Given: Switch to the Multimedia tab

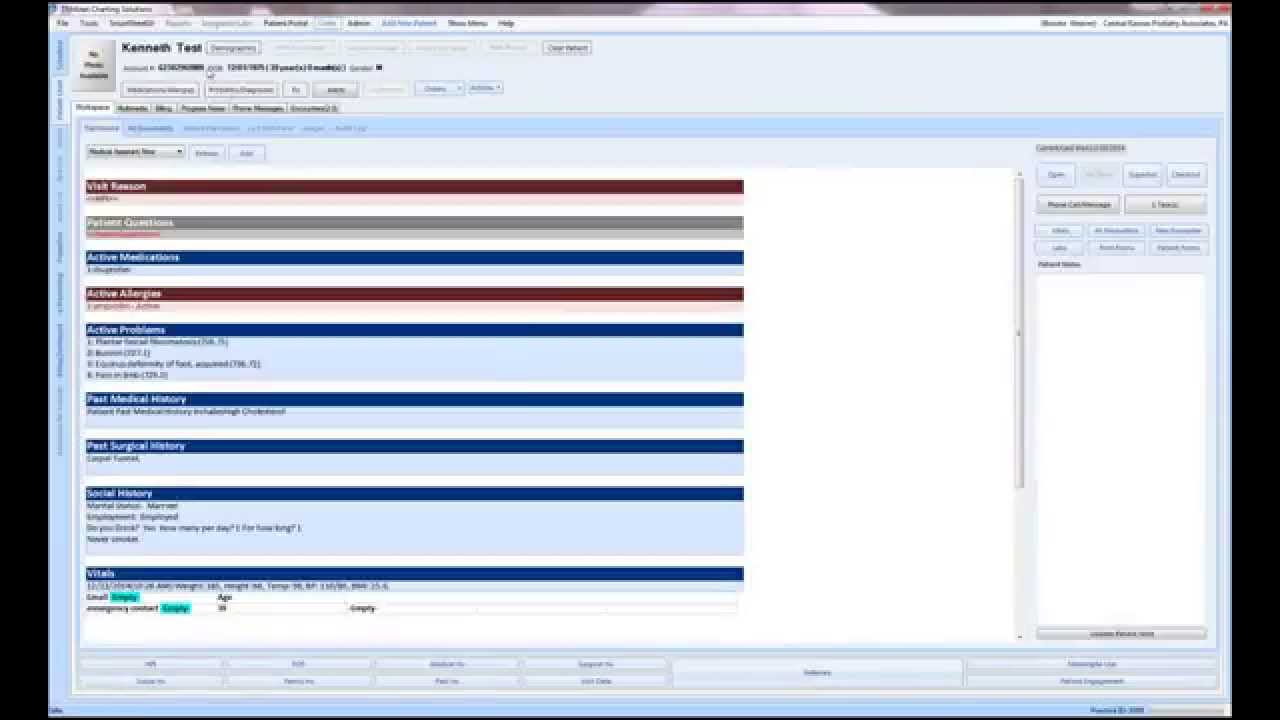Looking at the screenshot, I should pyautogui.click(x=132, y=108).
